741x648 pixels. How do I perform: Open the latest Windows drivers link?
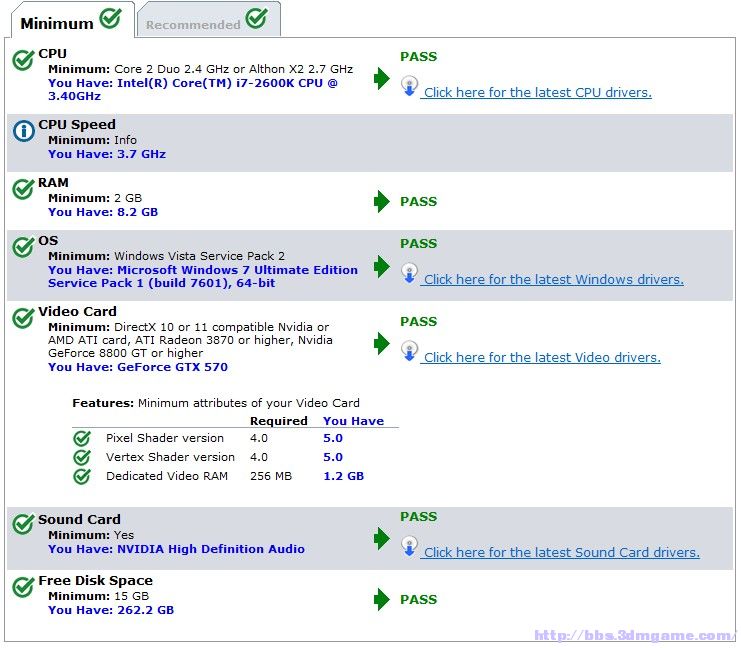(x=553, y=280)
